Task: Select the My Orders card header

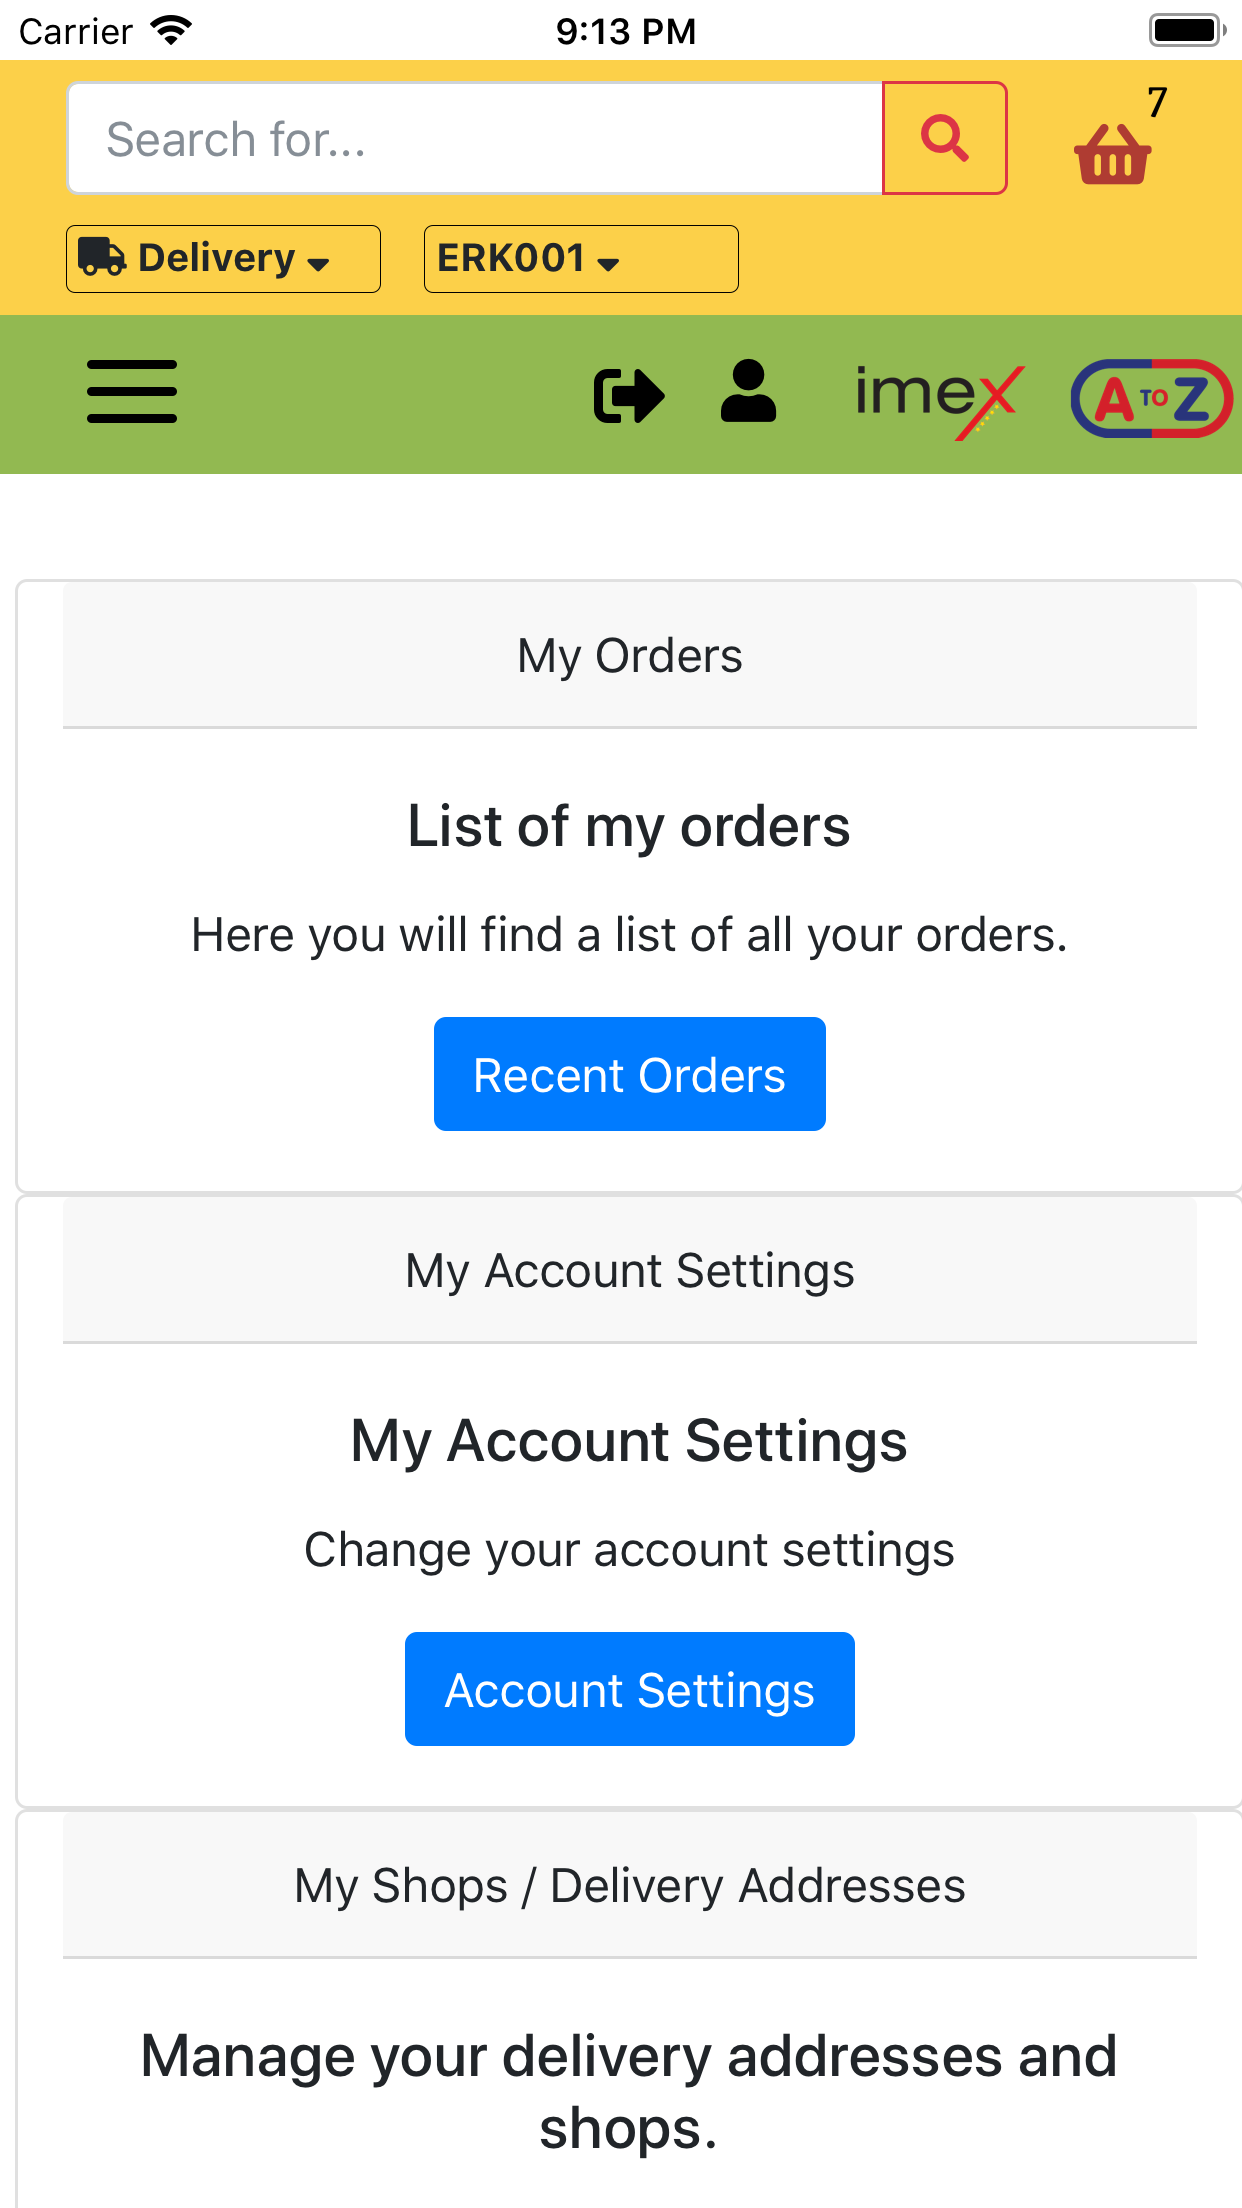Action: point(630,656)
